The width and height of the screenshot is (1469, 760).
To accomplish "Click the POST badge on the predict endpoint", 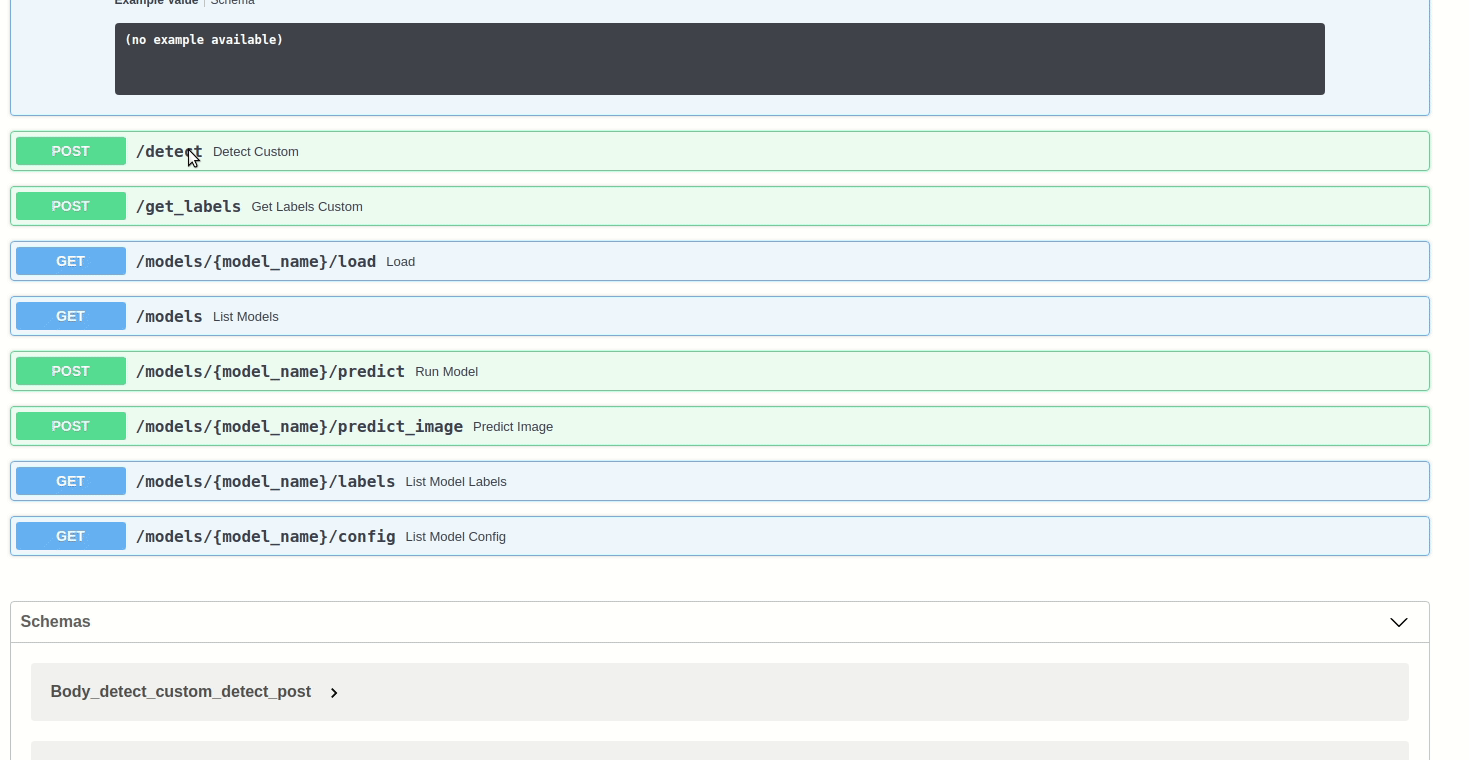I will [x=70, y=371].
